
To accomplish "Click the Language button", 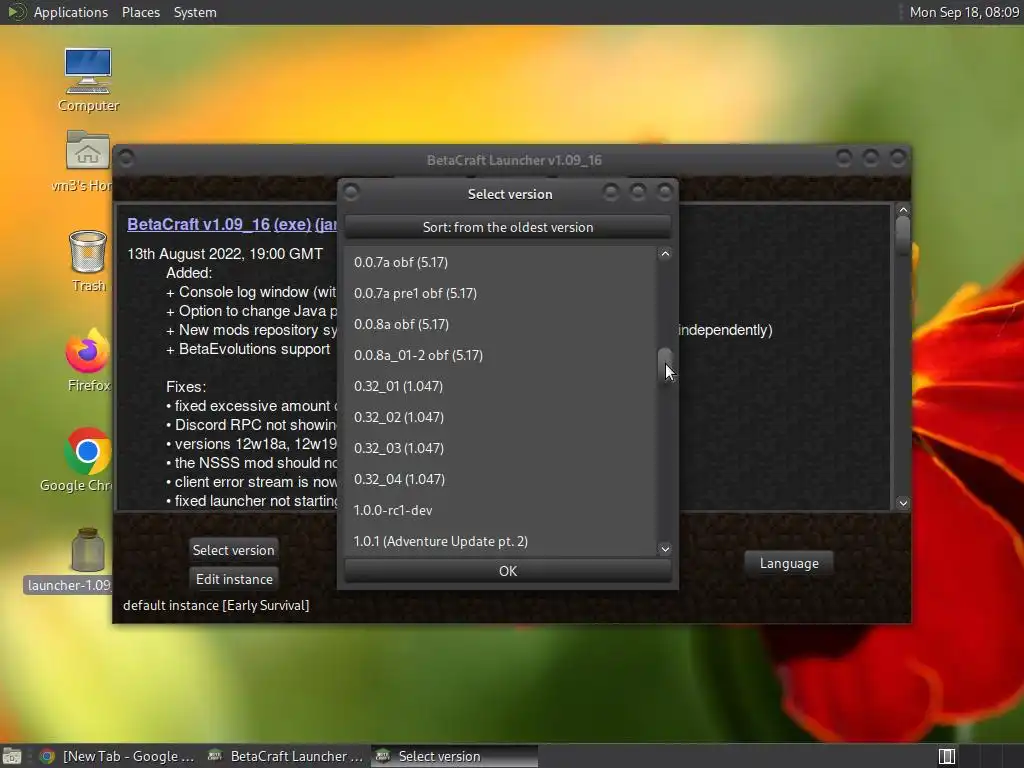I will (x=789, y=563).
